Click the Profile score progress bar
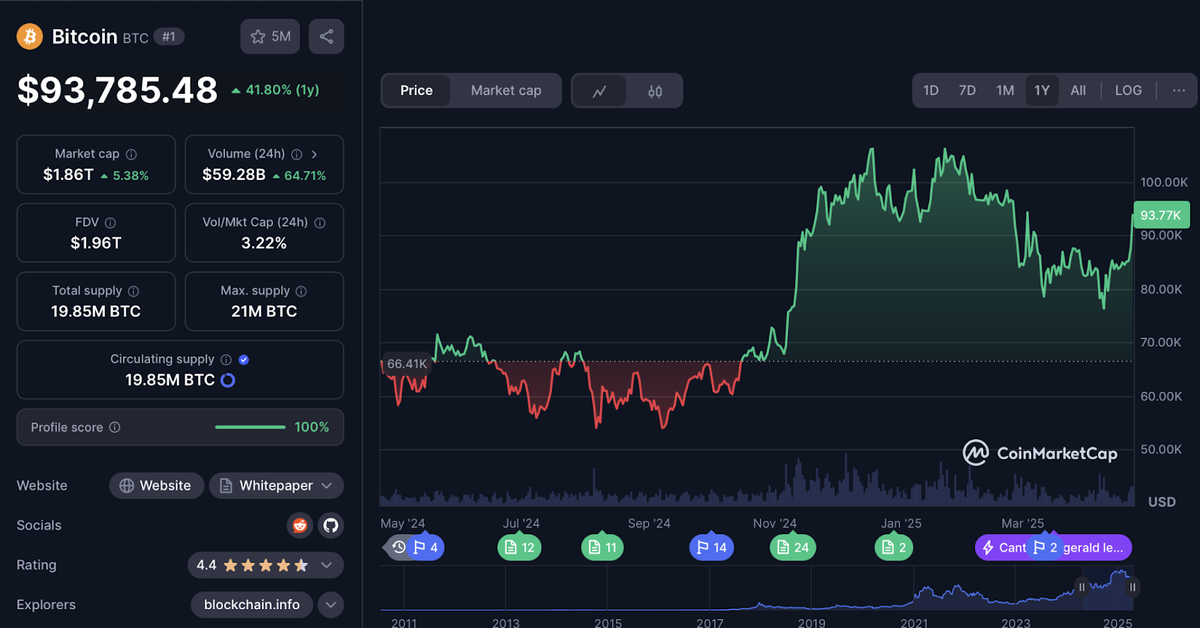The width and height of the screenshot is (1200, 628). coord(250,427)
